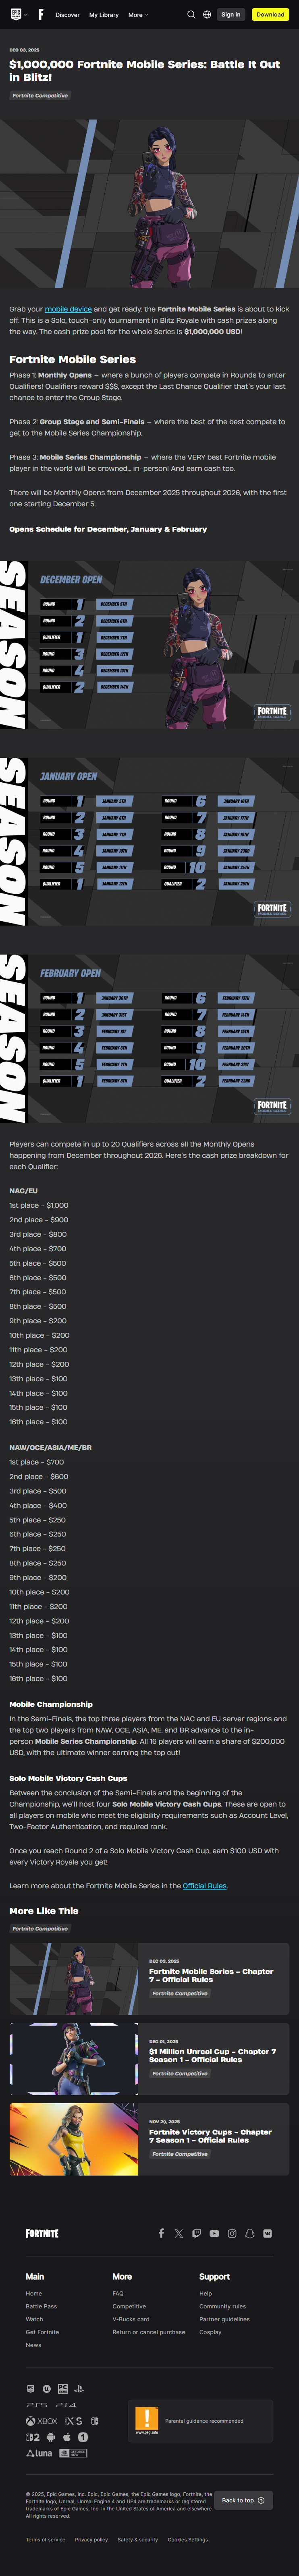Open the Official Rules link

(x=205, y=1886)
